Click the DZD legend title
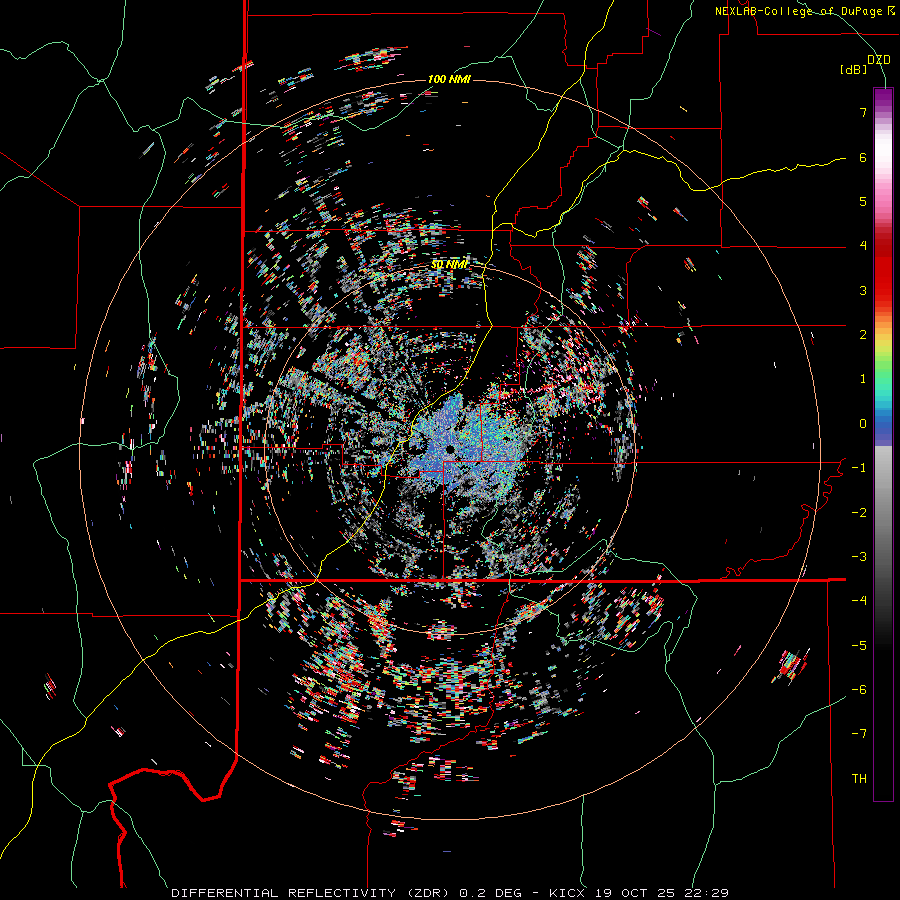The height and width of the screenshot is (900, 900). [x=878, y=60]
